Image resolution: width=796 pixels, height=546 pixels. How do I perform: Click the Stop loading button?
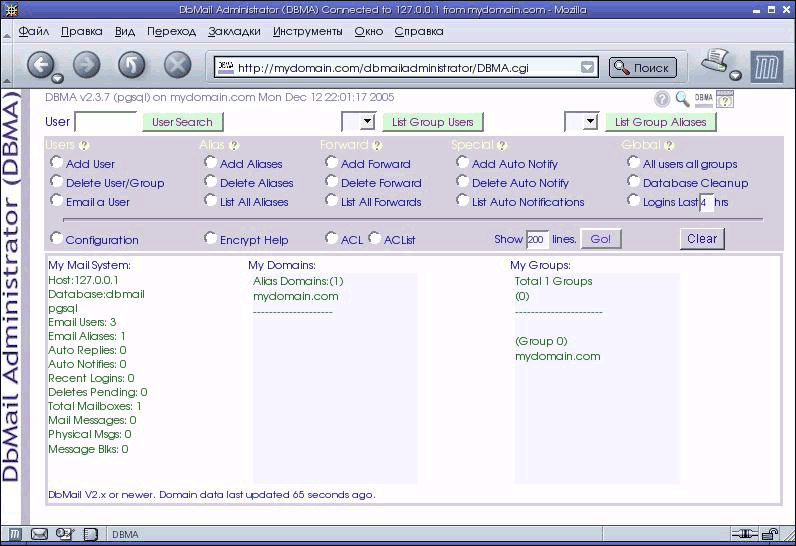point(177,66)
